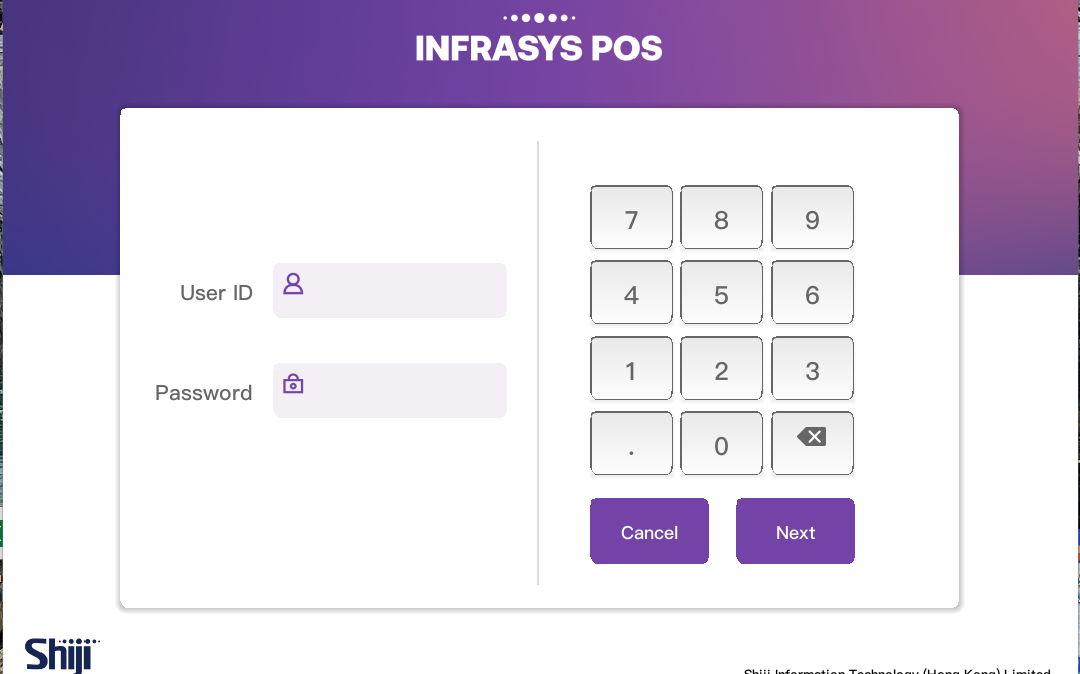Select the 3 key on the keypad
Viewport: 1080px width, 674px height.
click(x=812, y=370)
